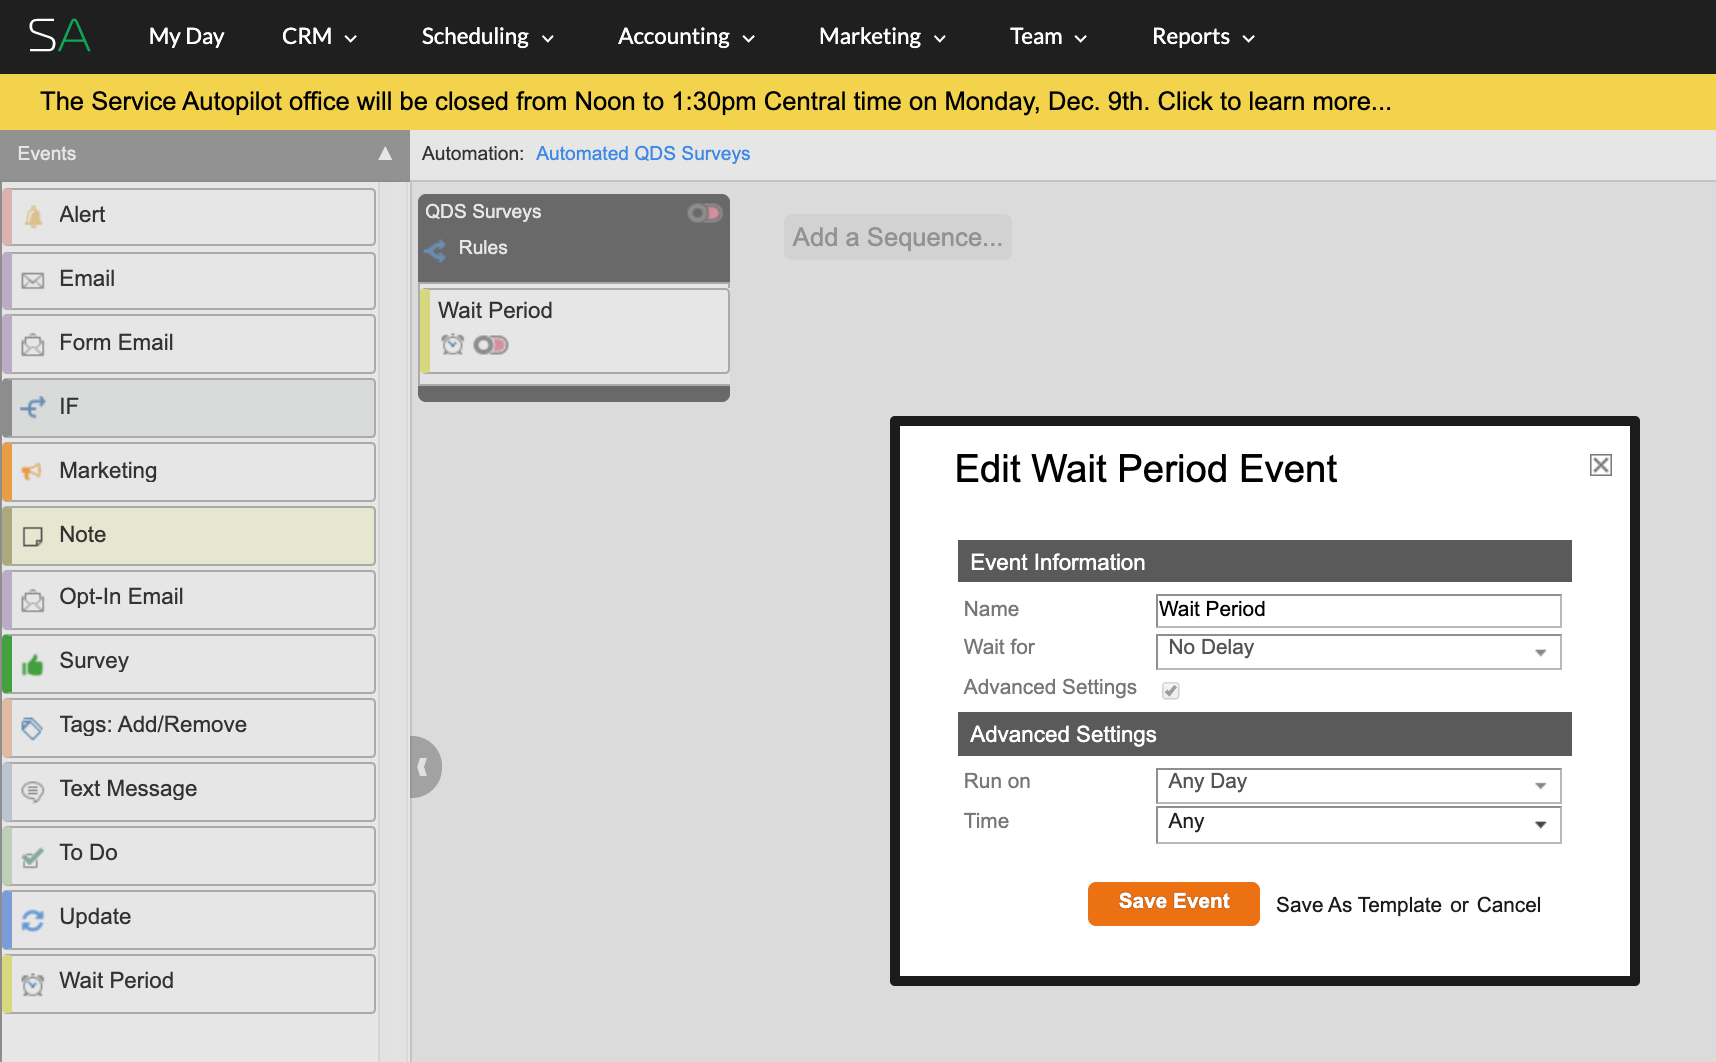Click the QDS Surveys sequence title
Image resolution: width=1716 pixels, height=1062 pixels.
pos(484,212)
